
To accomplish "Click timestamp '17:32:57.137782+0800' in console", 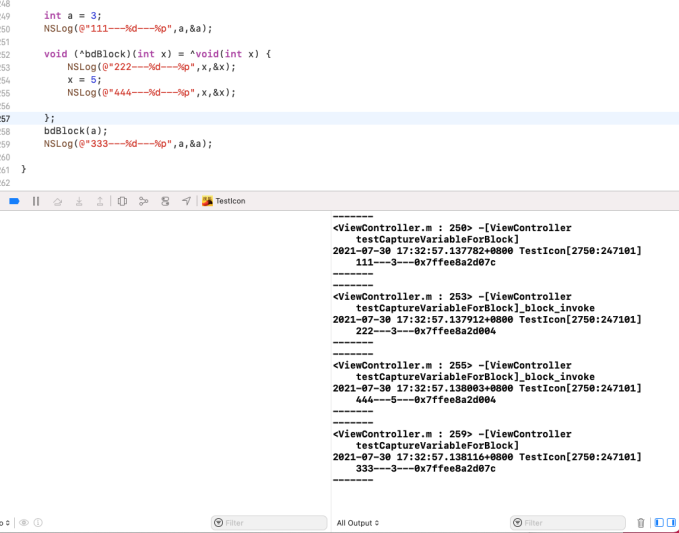I will click(x=455, y=251).
